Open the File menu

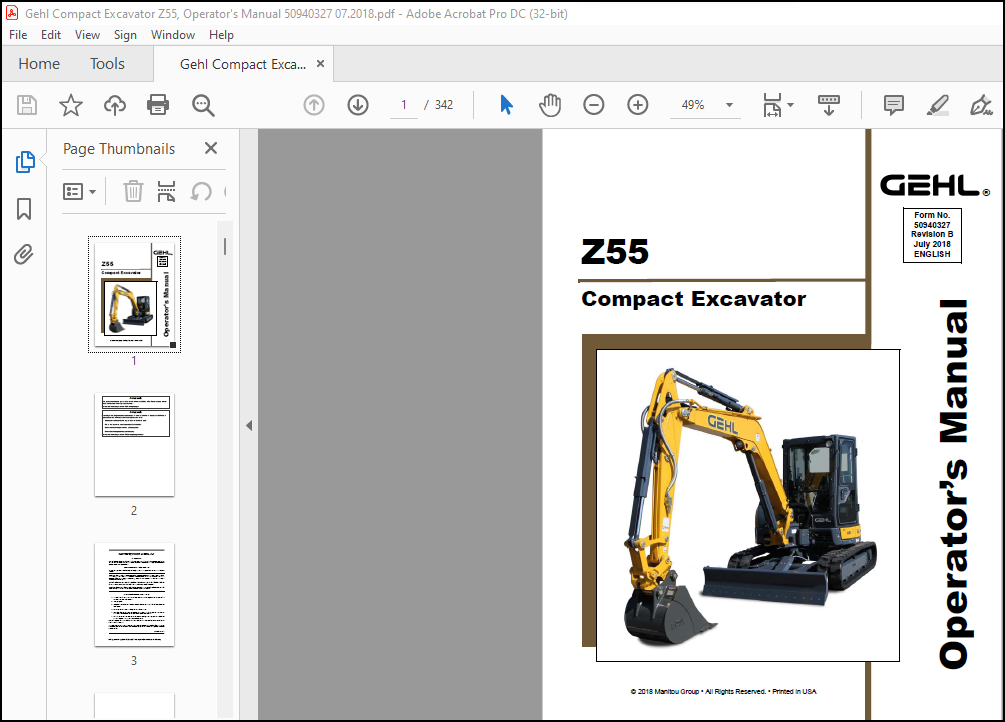click(18, 35)
